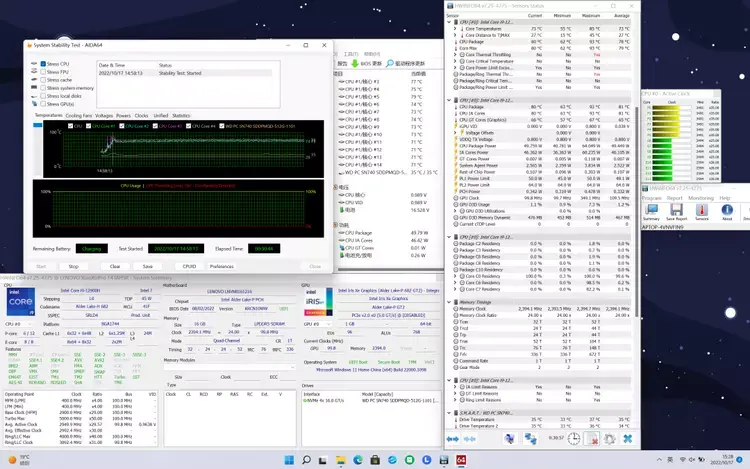Open HWiNFO Report menu
This screenshot has width=750, height=469.
coord(674,198)
